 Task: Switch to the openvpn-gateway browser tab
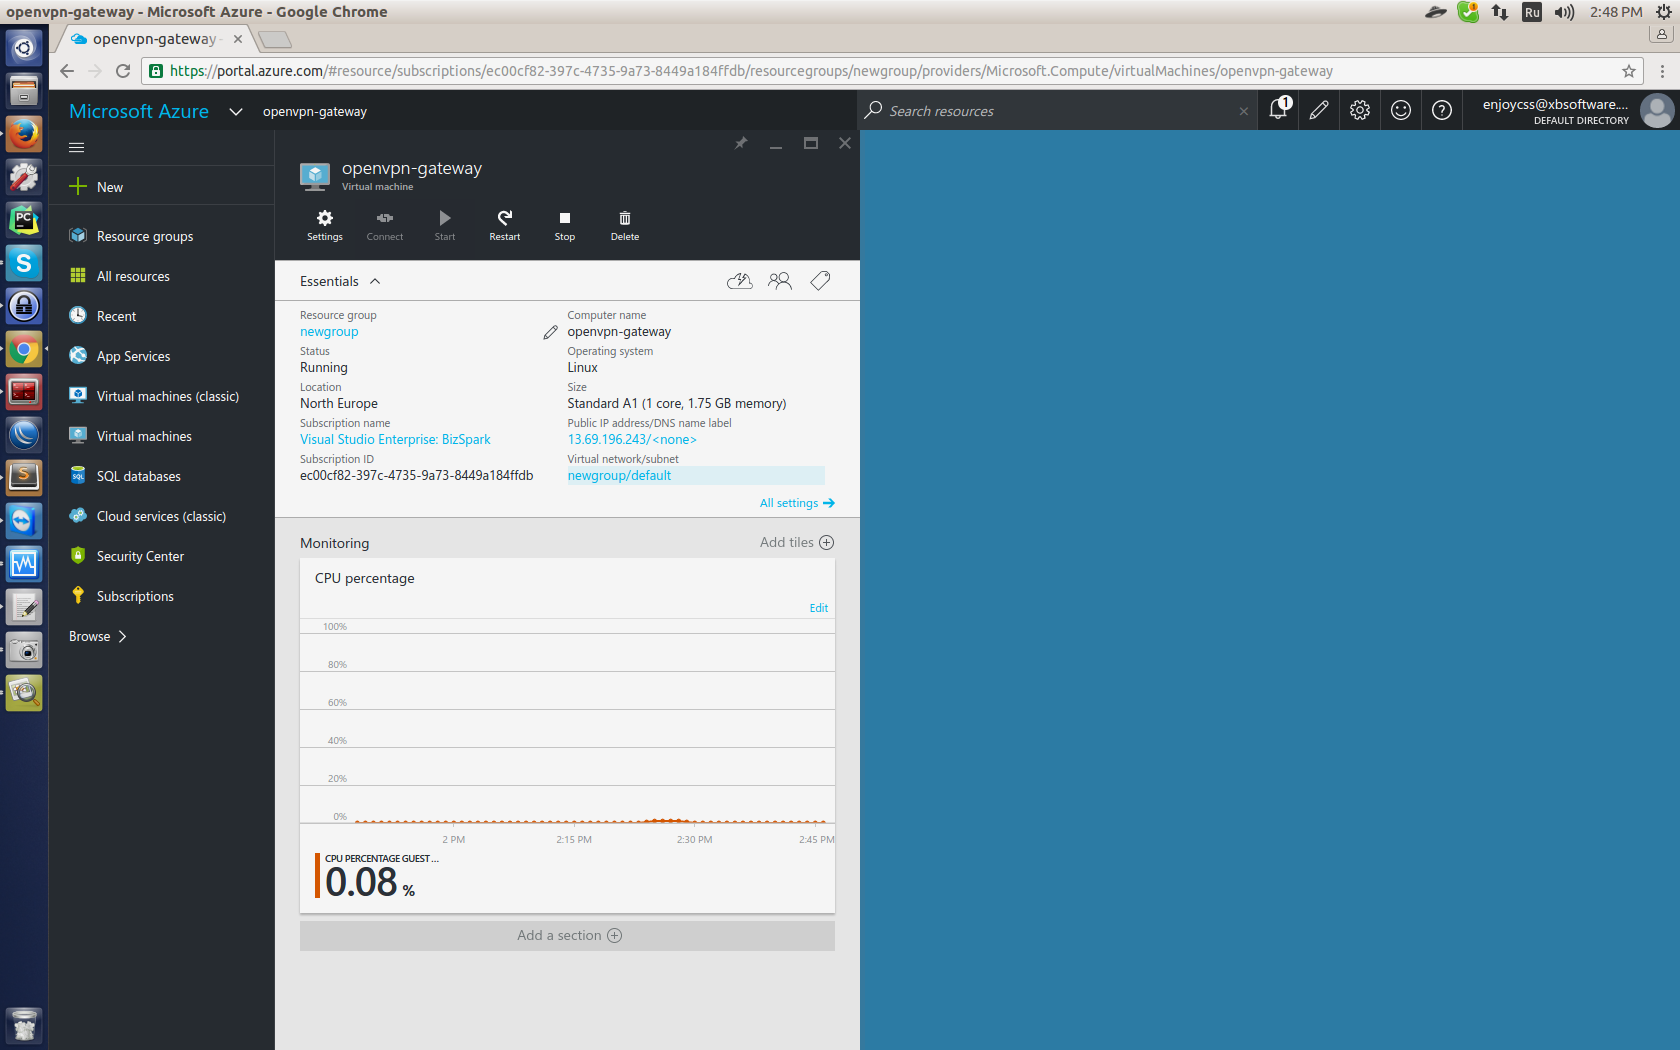150,38
